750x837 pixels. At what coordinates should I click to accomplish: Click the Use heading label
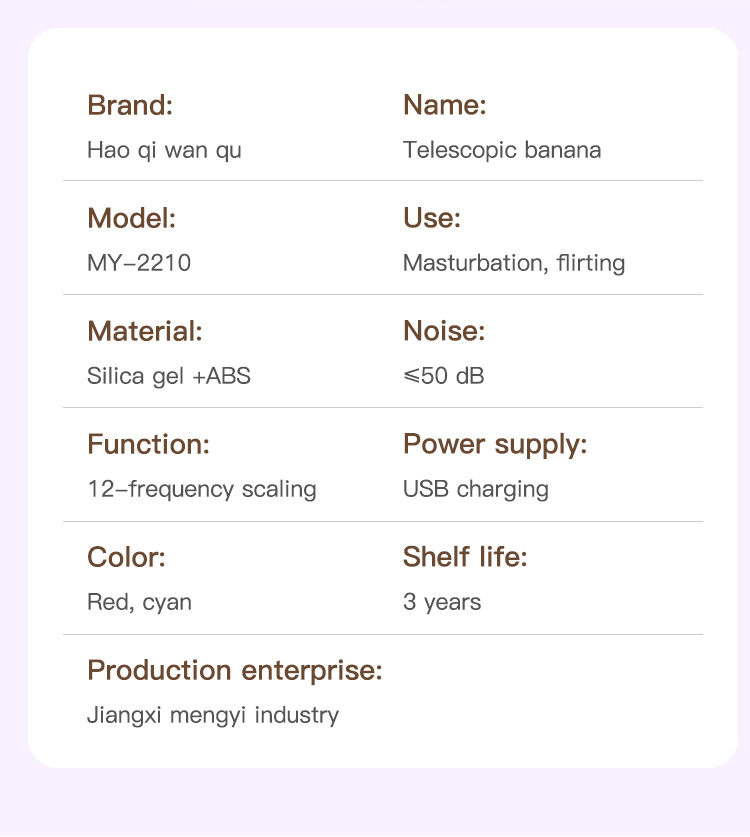point(431,218)
